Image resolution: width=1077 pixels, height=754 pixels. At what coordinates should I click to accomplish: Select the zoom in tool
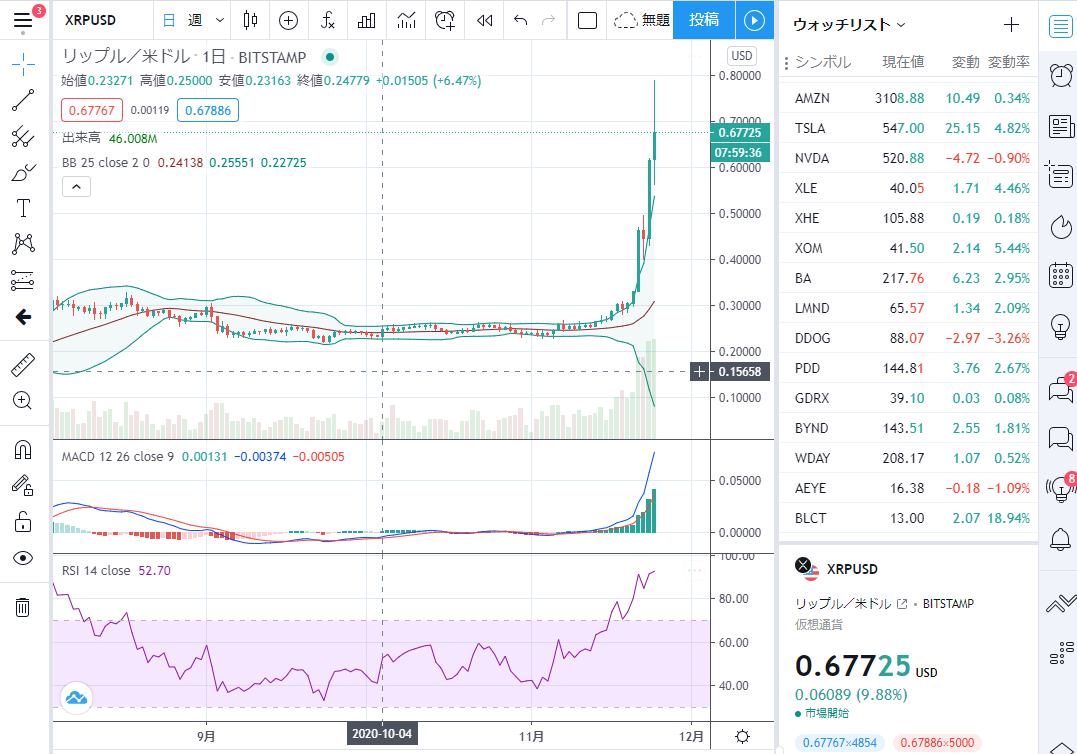[23, 400]
